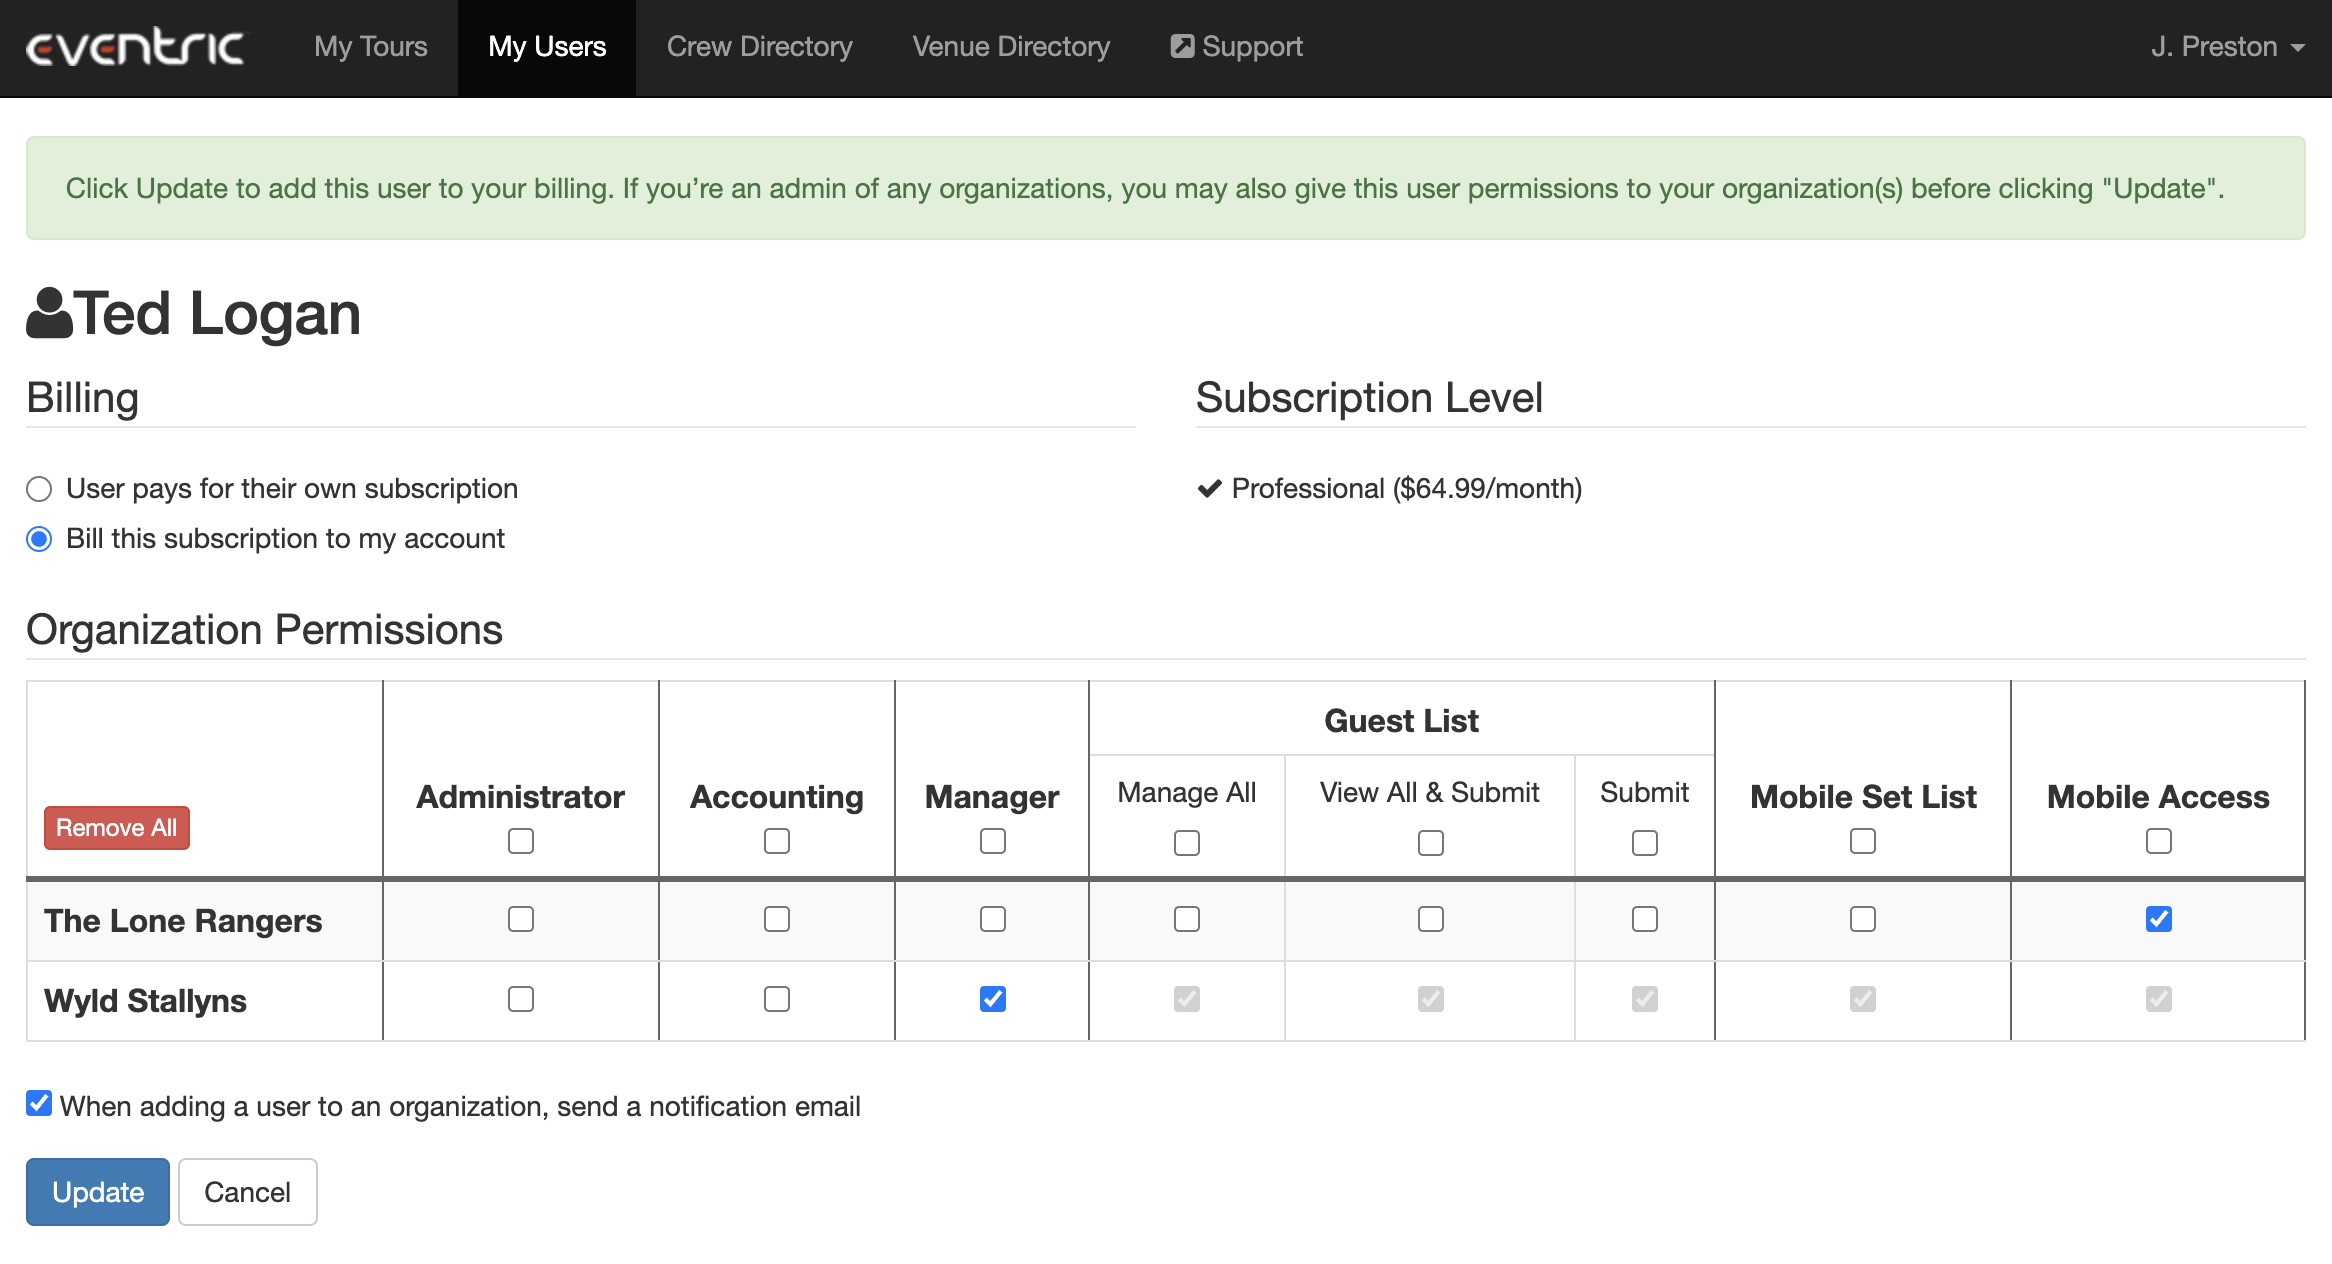Go to Venue Directory

(1011, 47)
